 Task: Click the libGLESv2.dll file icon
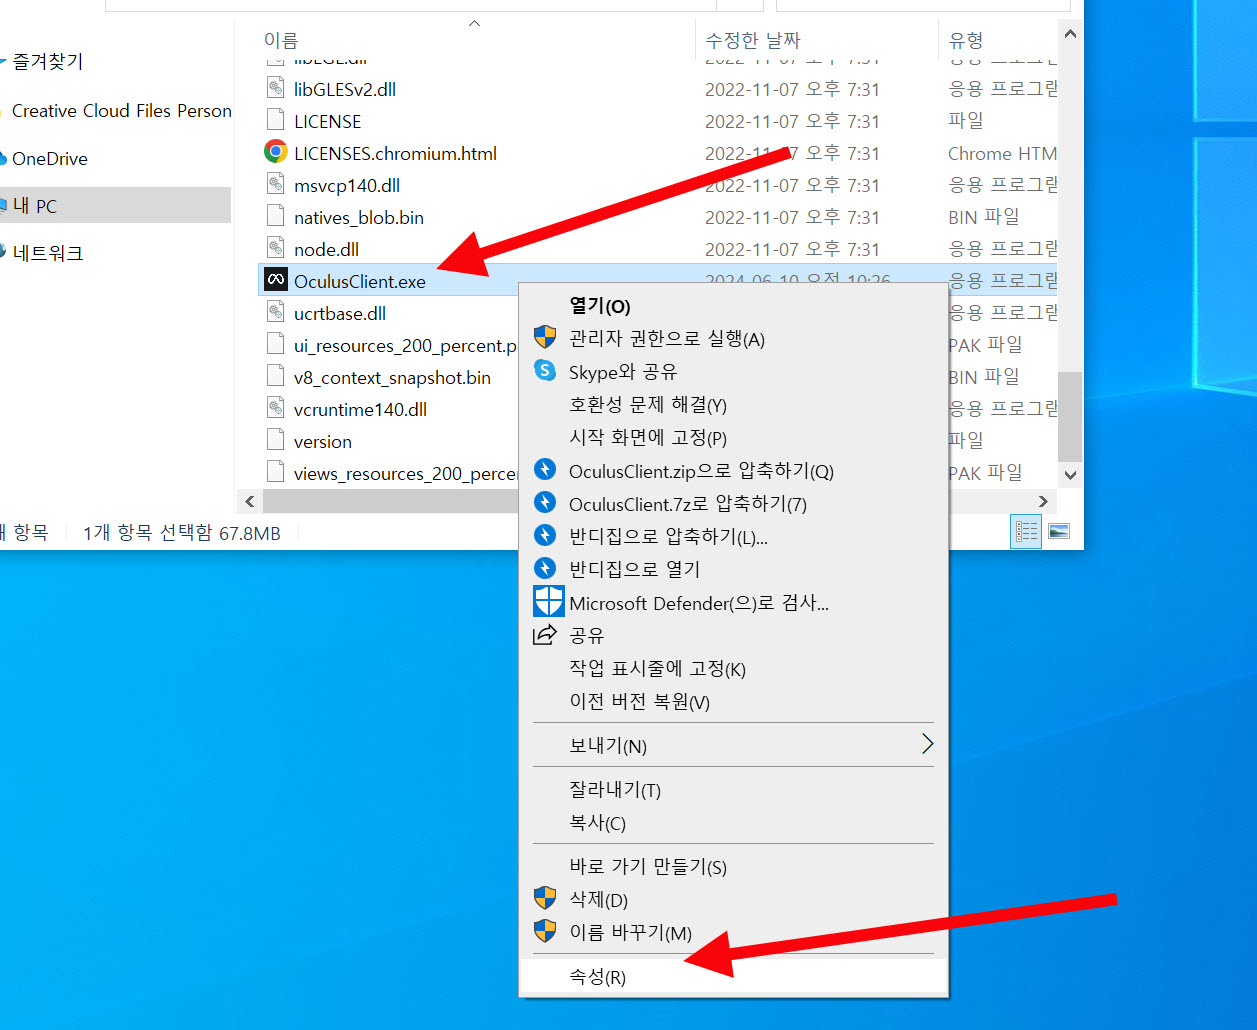275,88
